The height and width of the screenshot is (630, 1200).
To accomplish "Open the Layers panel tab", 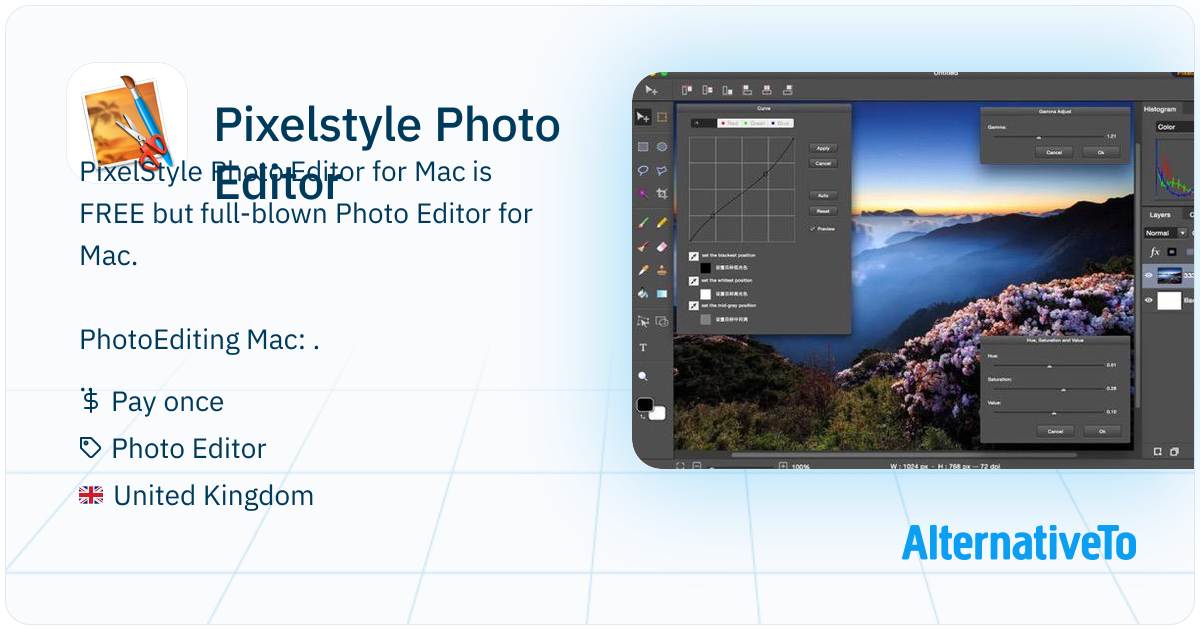I will pyautogui.click(x=1160, y=215).
